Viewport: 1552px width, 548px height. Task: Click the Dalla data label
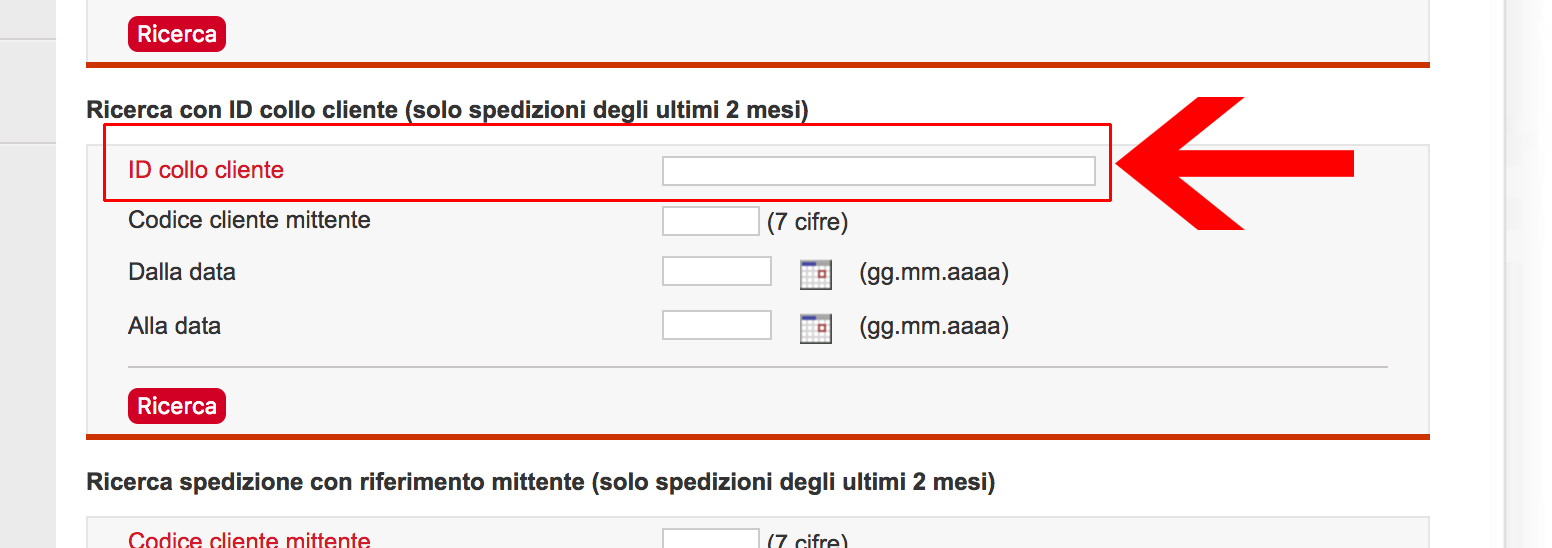(x=182, y=272)
